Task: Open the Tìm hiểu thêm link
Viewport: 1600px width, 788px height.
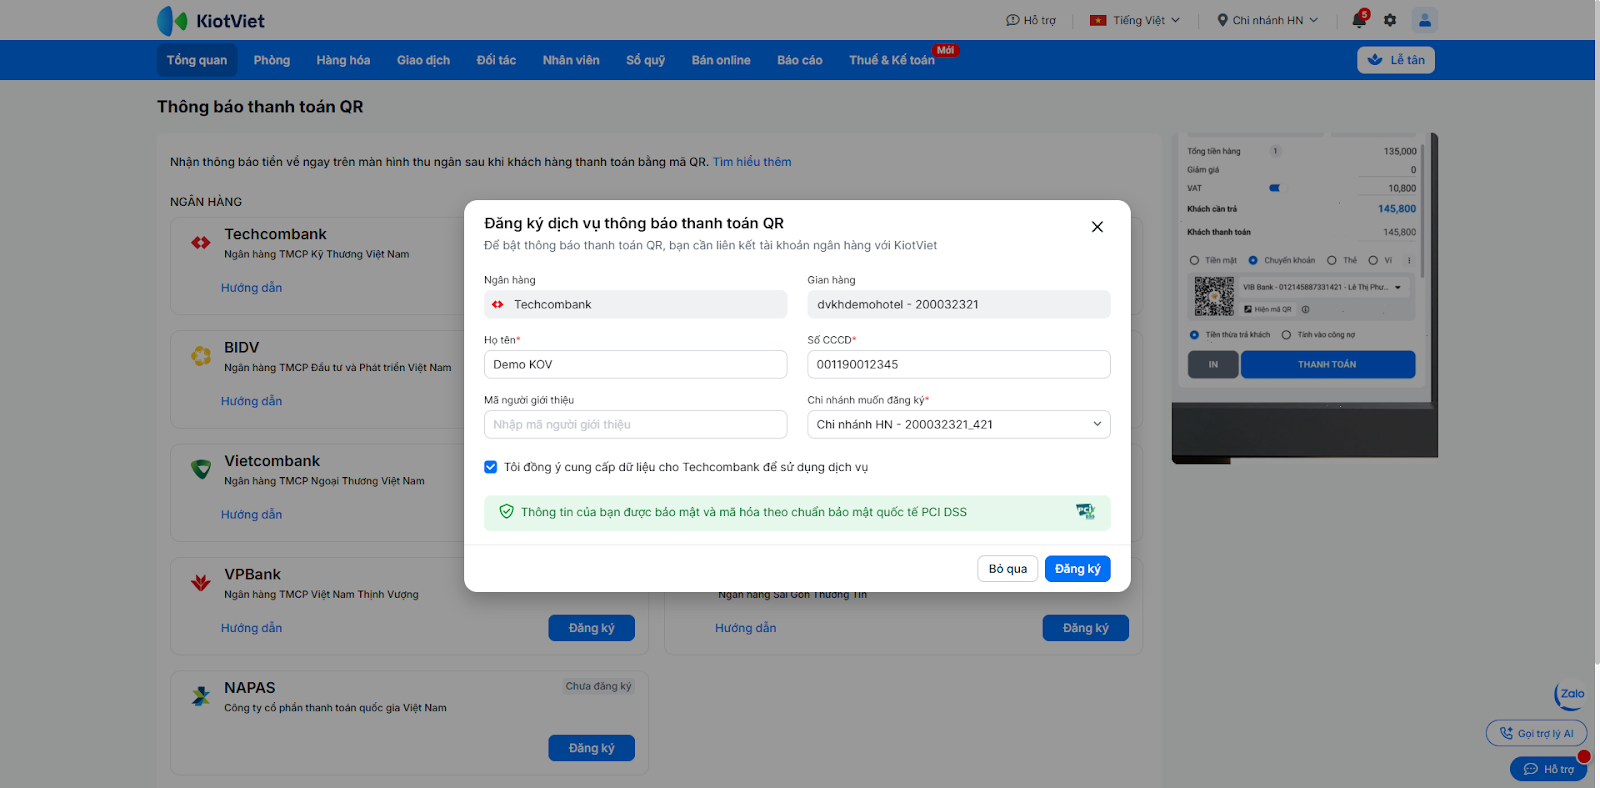Action: pos(752,162)
